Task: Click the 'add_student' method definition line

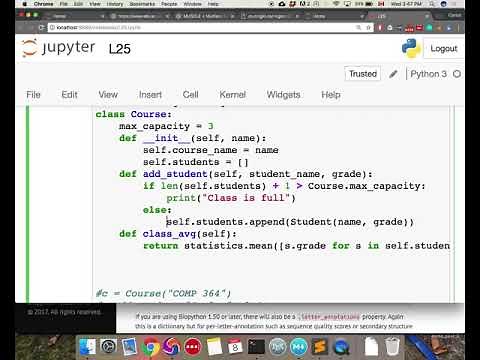Action: [x=246, y=174]
